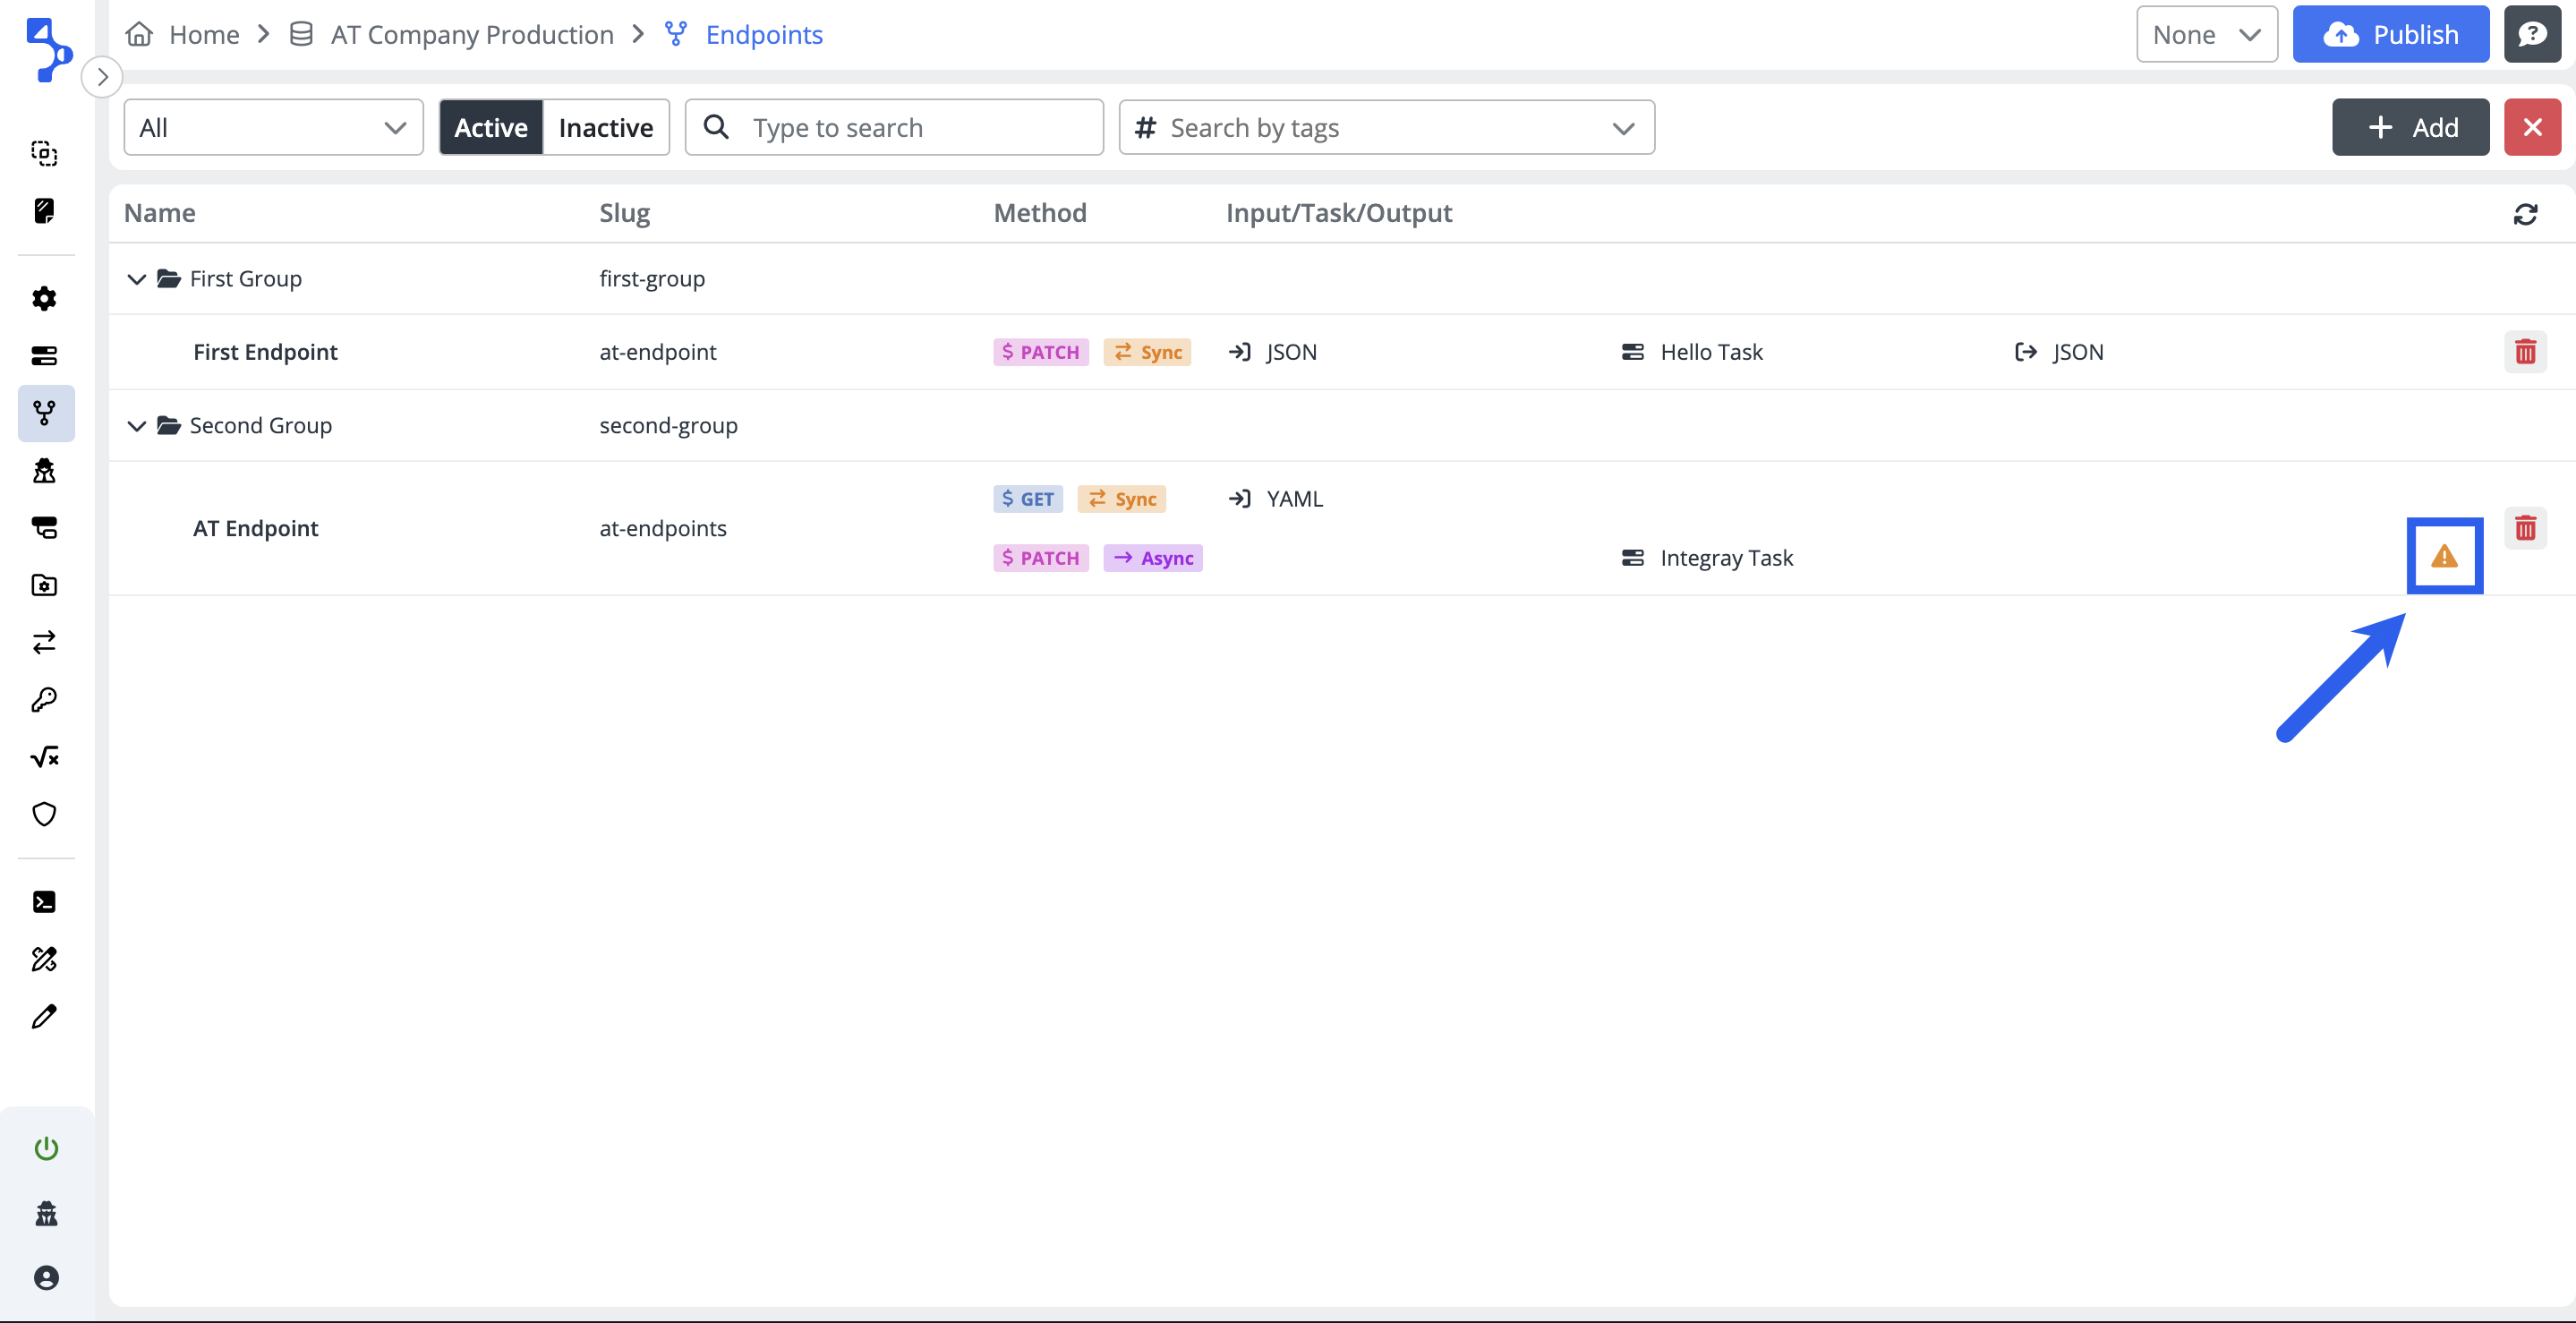
Task: Open the All filter dropdown
Action: point(273,128)
